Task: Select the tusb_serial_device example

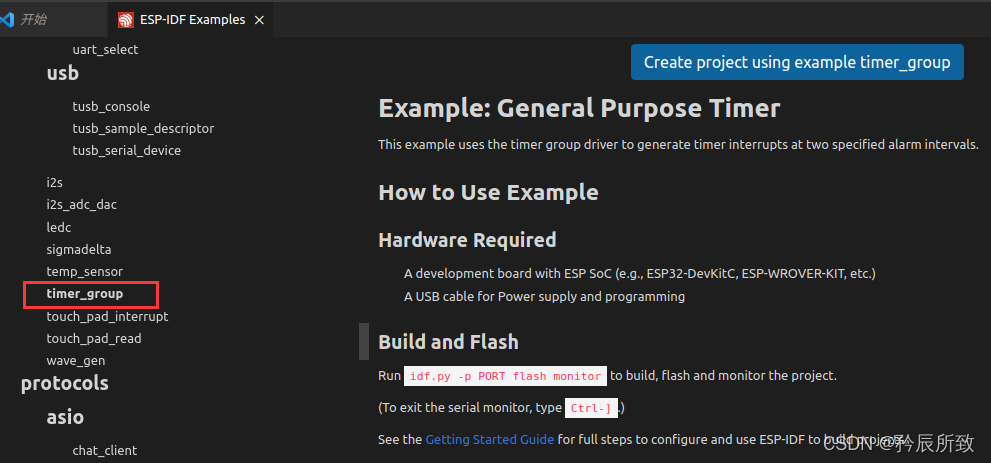Action: pyautogui.click(x=127, y=150)
